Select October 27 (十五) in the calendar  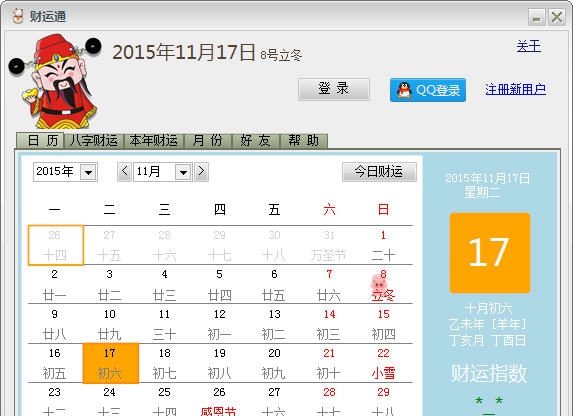pyautogui.click(x=110, y=245)
